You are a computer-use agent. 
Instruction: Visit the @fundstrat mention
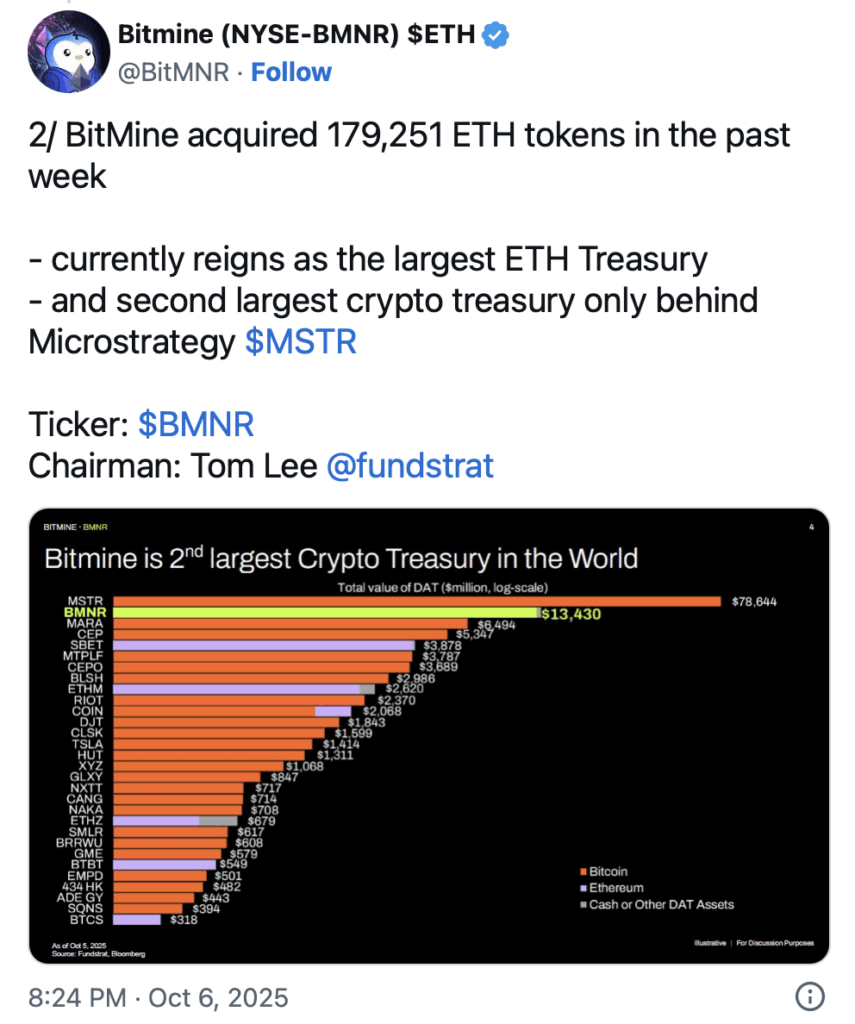(410, 465)
